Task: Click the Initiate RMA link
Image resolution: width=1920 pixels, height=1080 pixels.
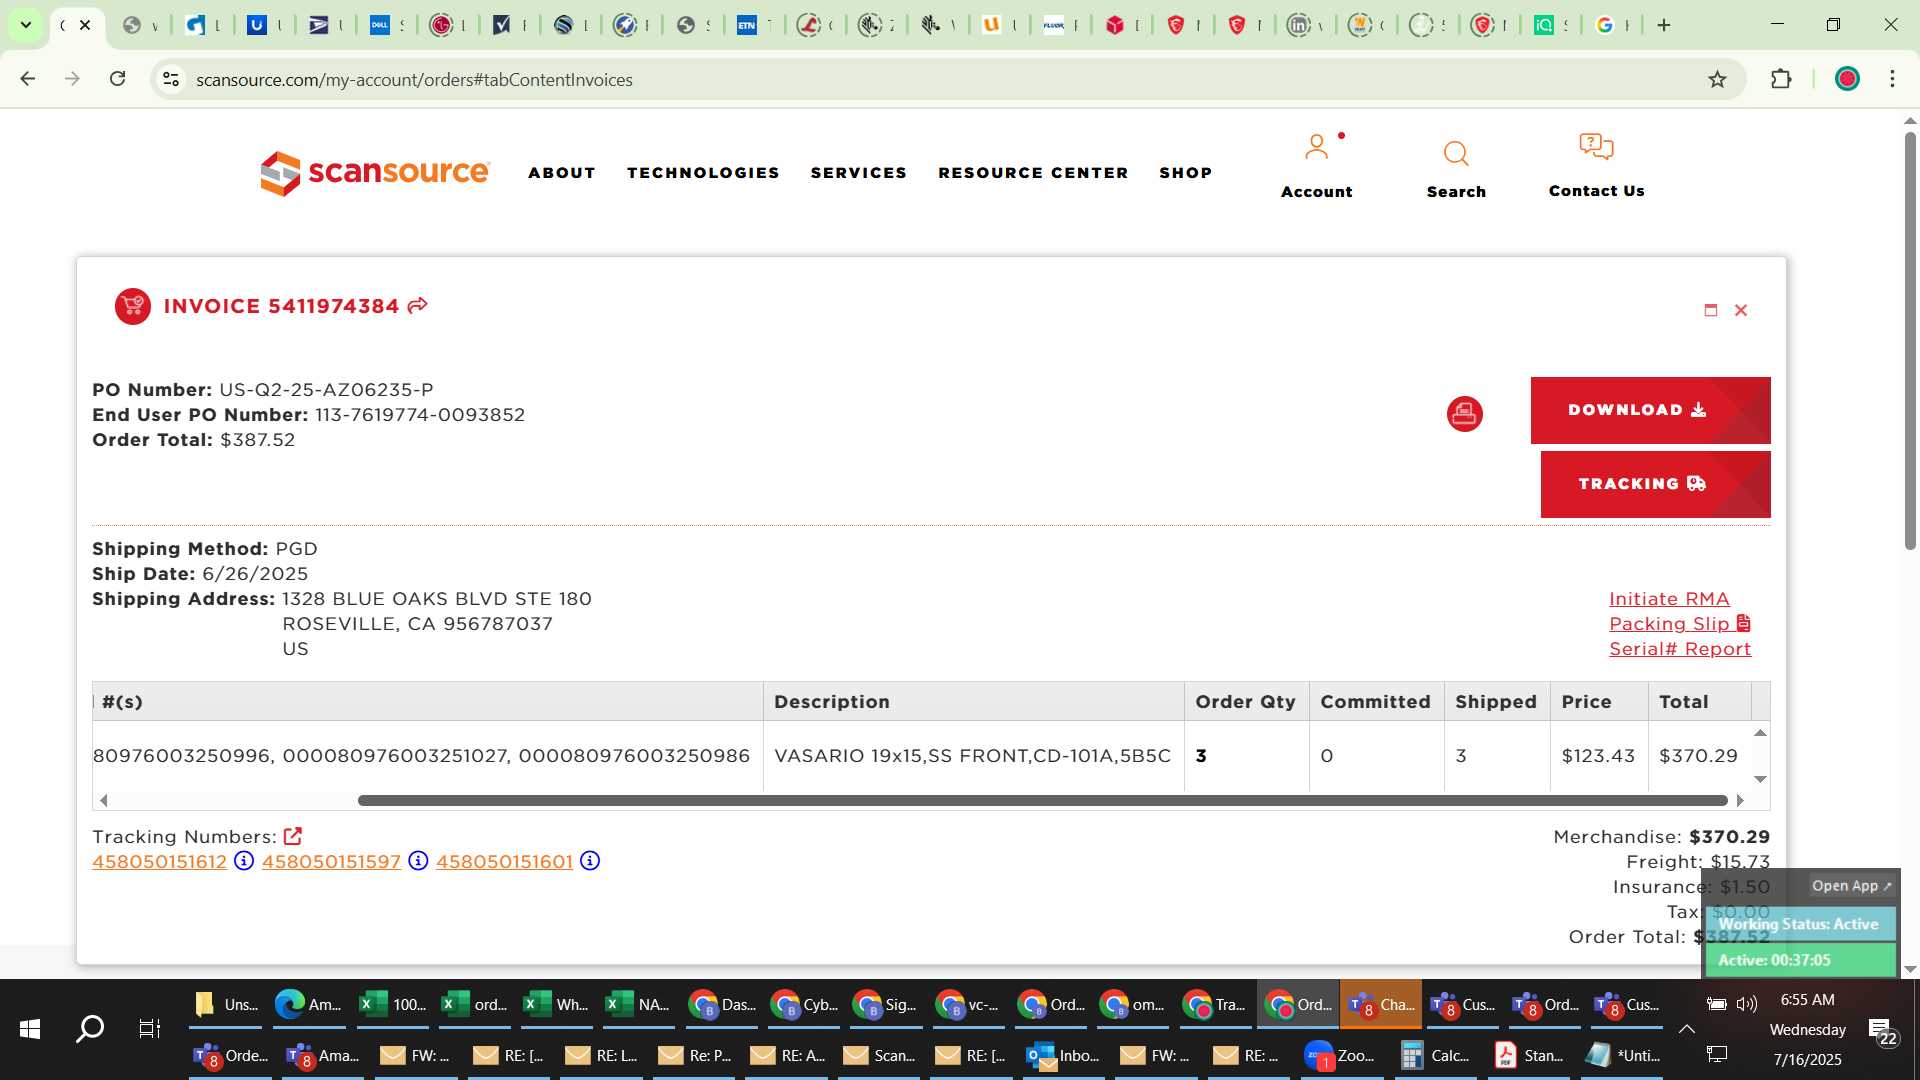Action: [x=1668, y=598]
